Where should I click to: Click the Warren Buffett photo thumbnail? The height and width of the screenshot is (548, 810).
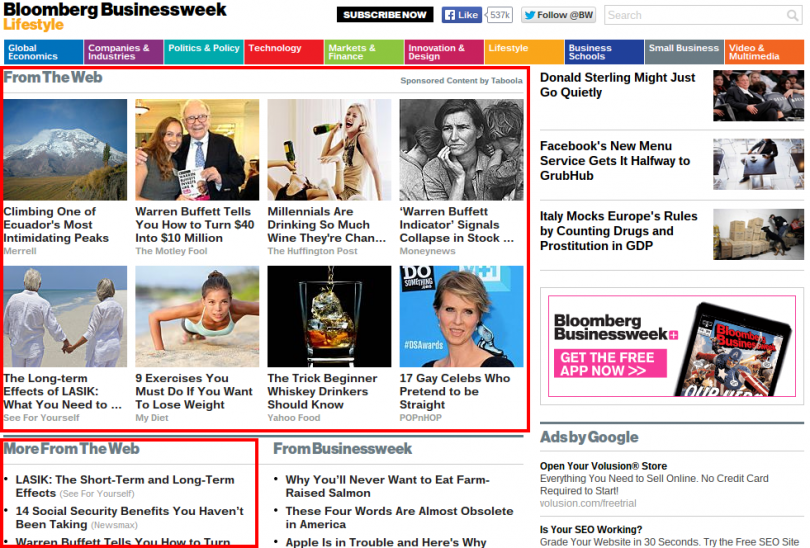pos(197,150)
